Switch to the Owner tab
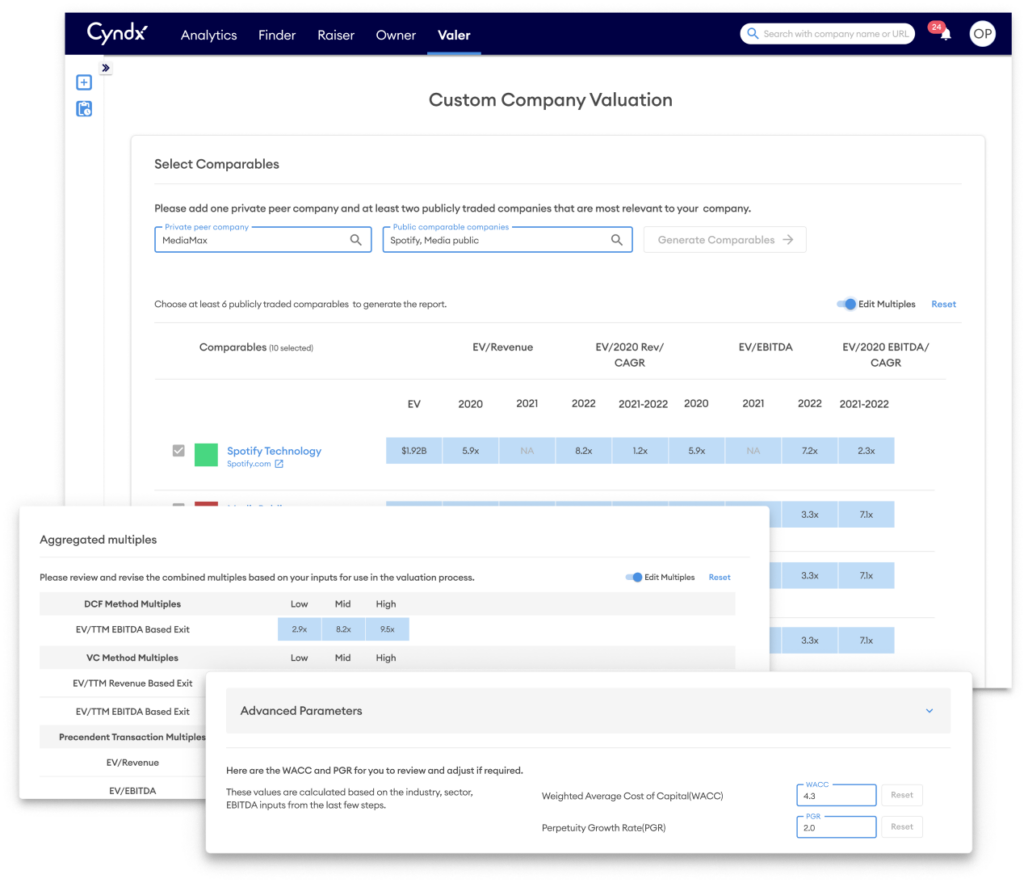This screenshot has height=883, width=1024. pos(396,35)
